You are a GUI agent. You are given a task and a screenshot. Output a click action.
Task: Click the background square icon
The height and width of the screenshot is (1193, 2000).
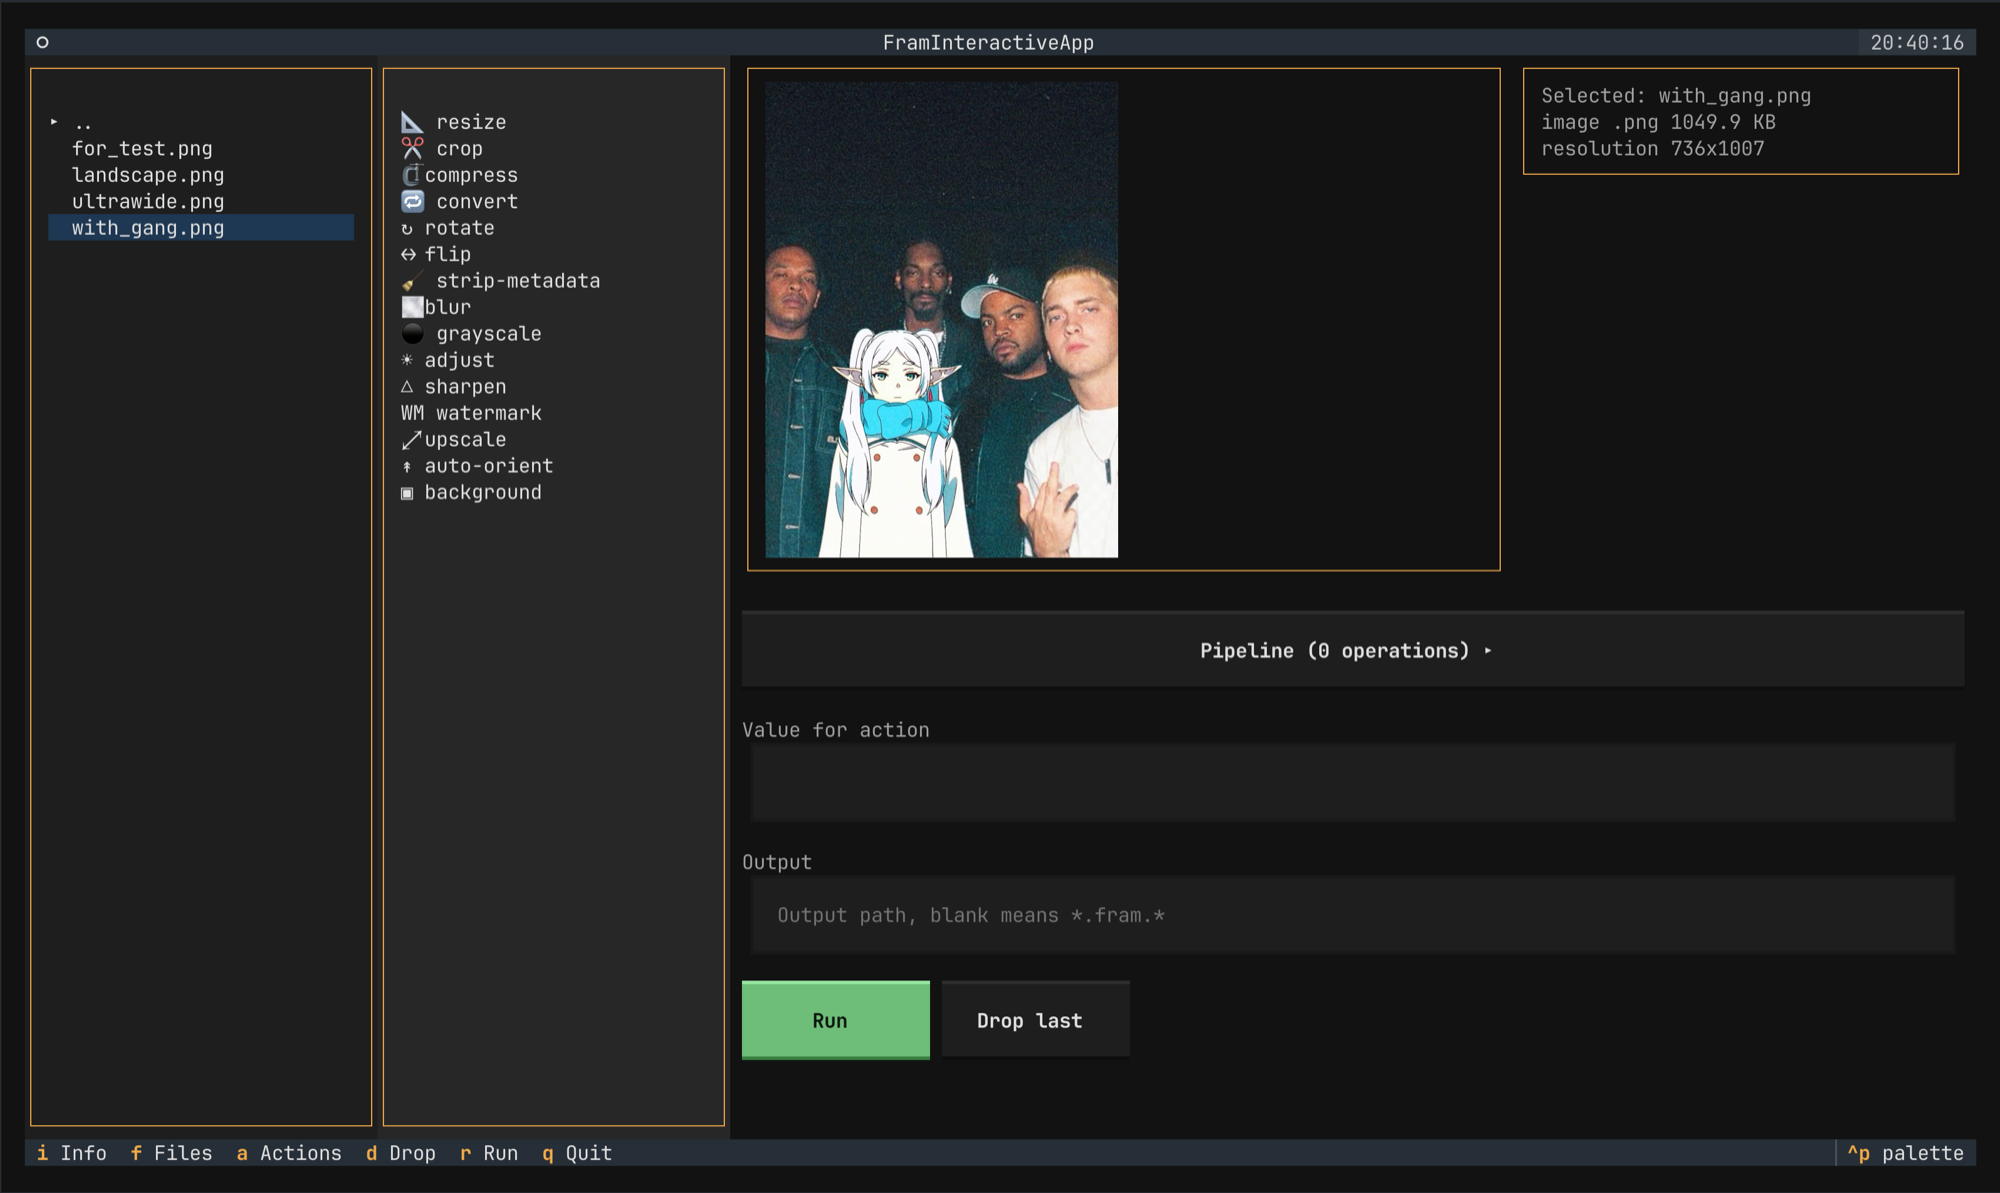point(407,493)
